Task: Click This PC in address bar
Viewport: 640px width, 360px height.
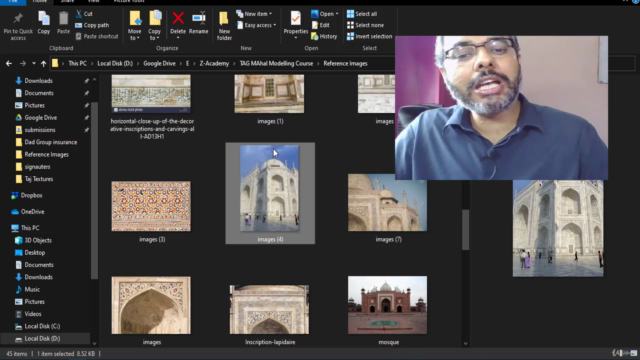Action: point(78,64)
